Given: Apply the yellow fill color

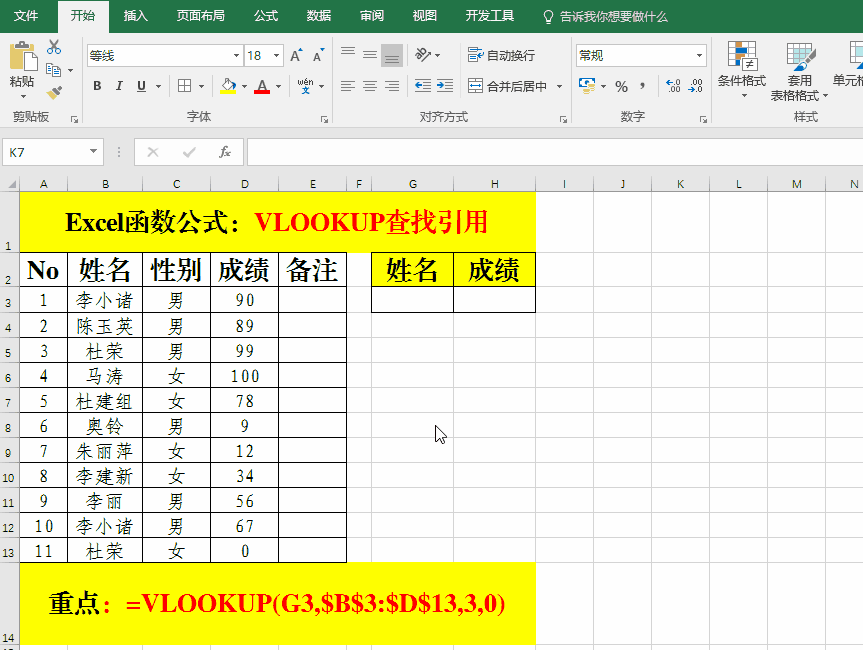Looking at the screenshot, I should 228,86.
